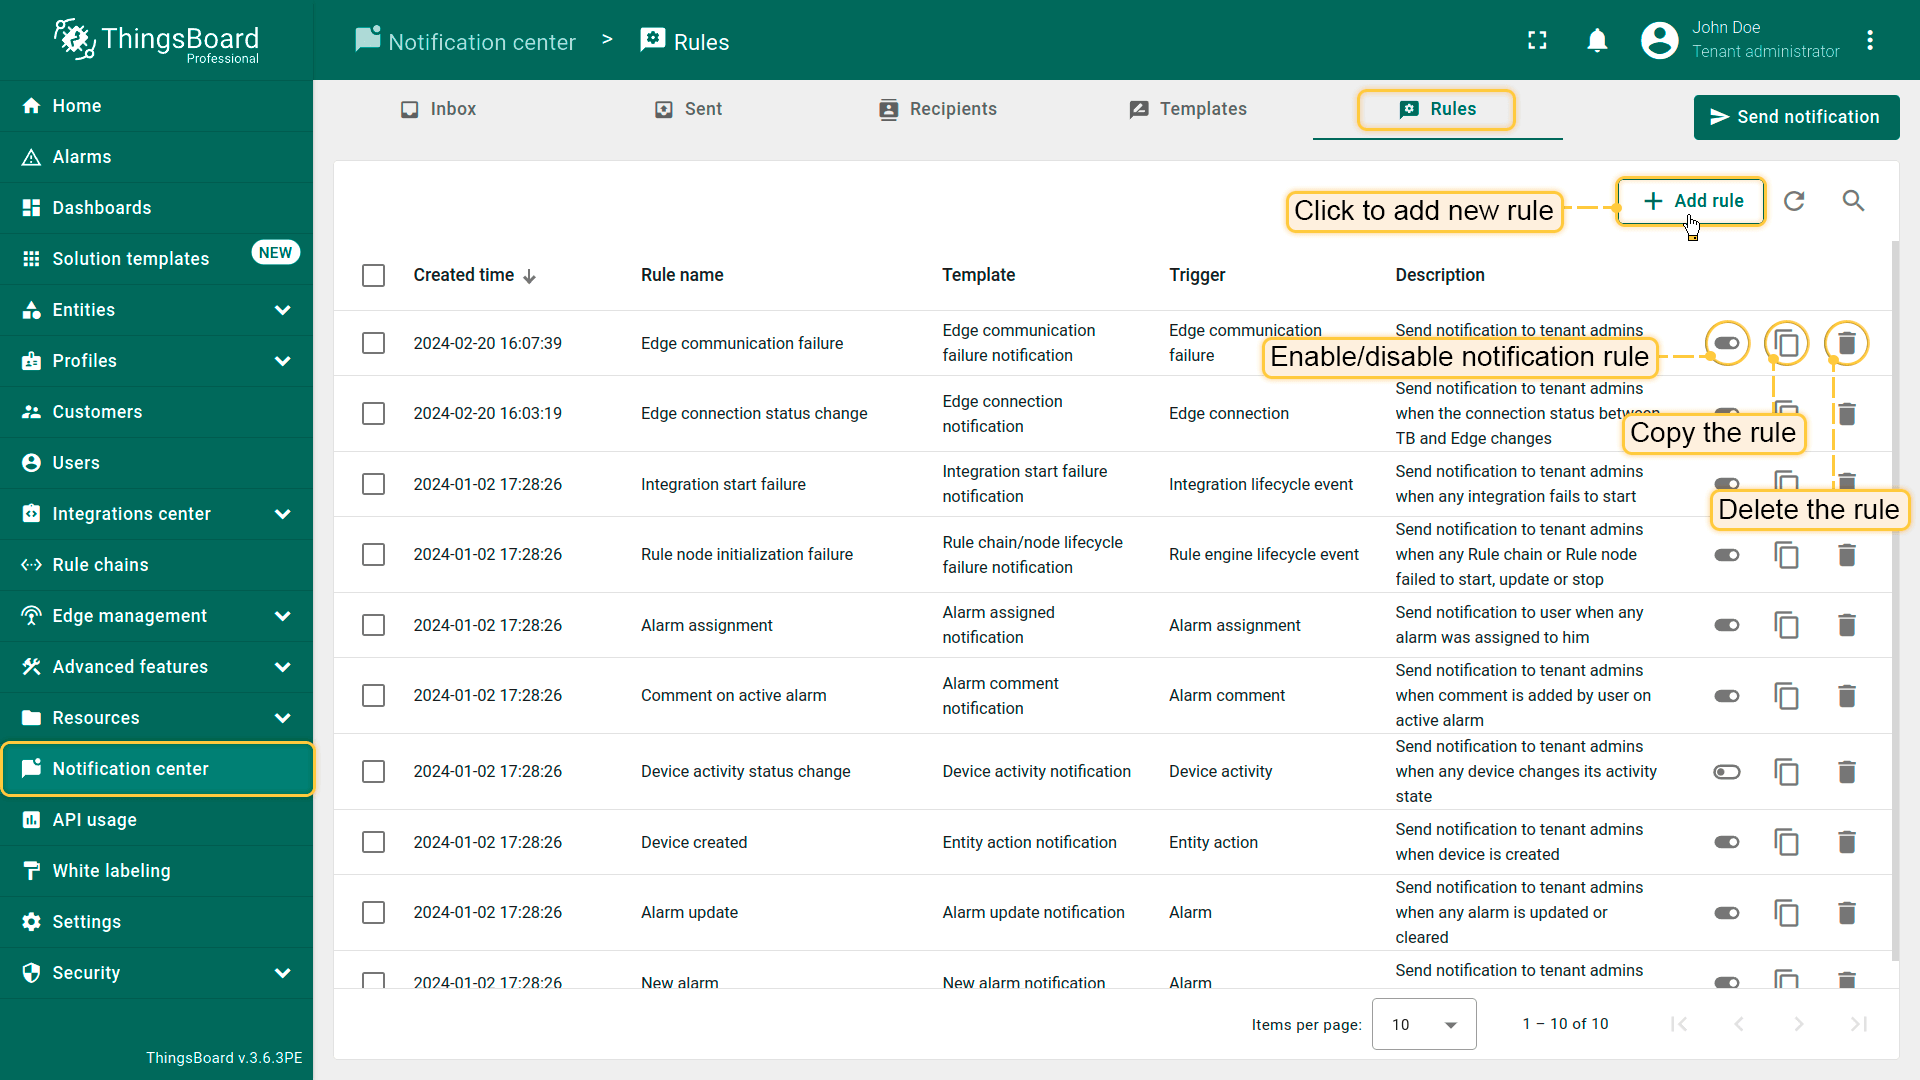Image resolution: width=1920 pixels, height=1080 pixels.
Task: Open the items per page dropdown
Action: (x=1423, y=1024)
